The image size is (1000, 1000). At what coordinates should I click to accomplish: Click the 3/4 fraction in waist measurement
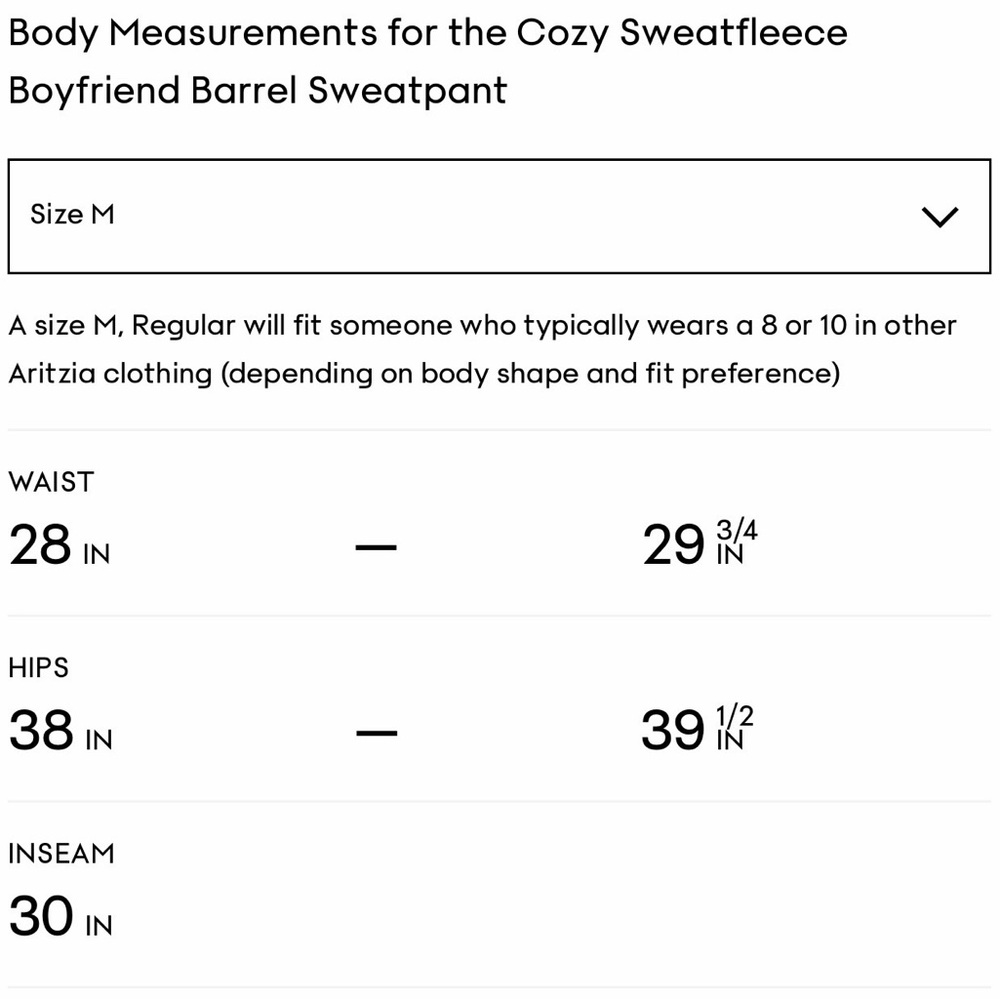pyautogui.click(x=737, y=531)
